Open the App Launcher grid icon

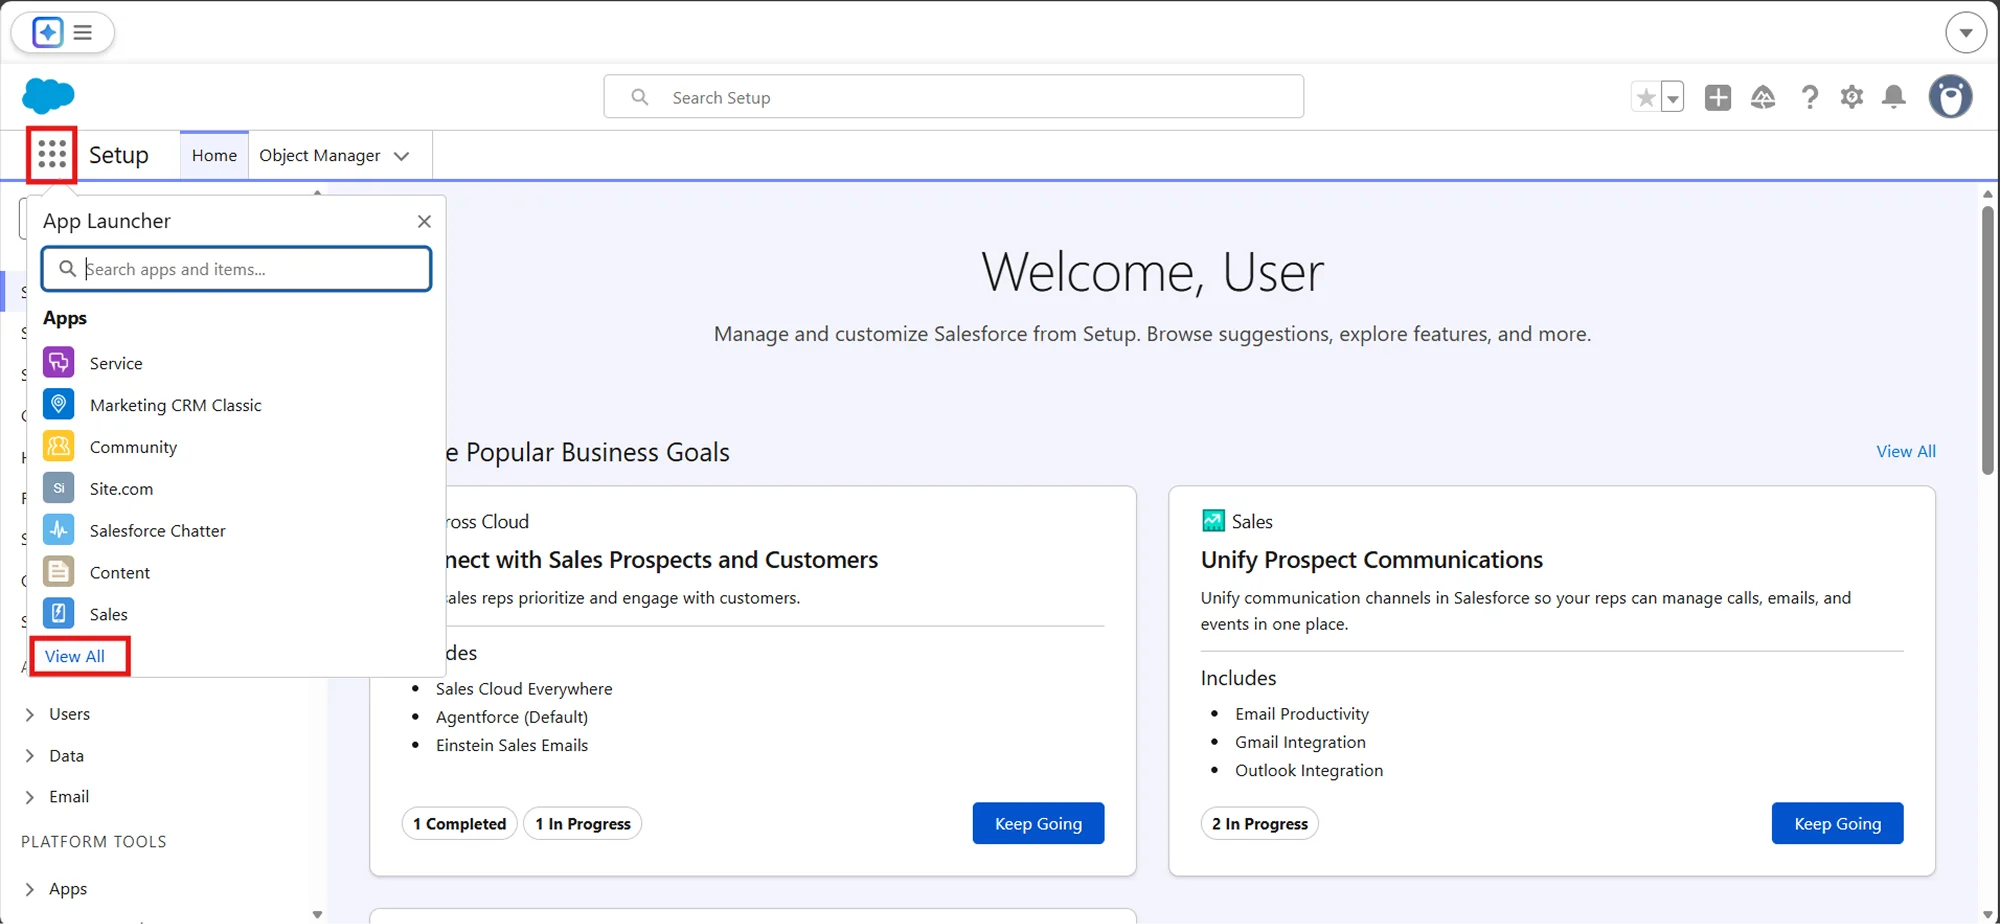click(50, 154)
